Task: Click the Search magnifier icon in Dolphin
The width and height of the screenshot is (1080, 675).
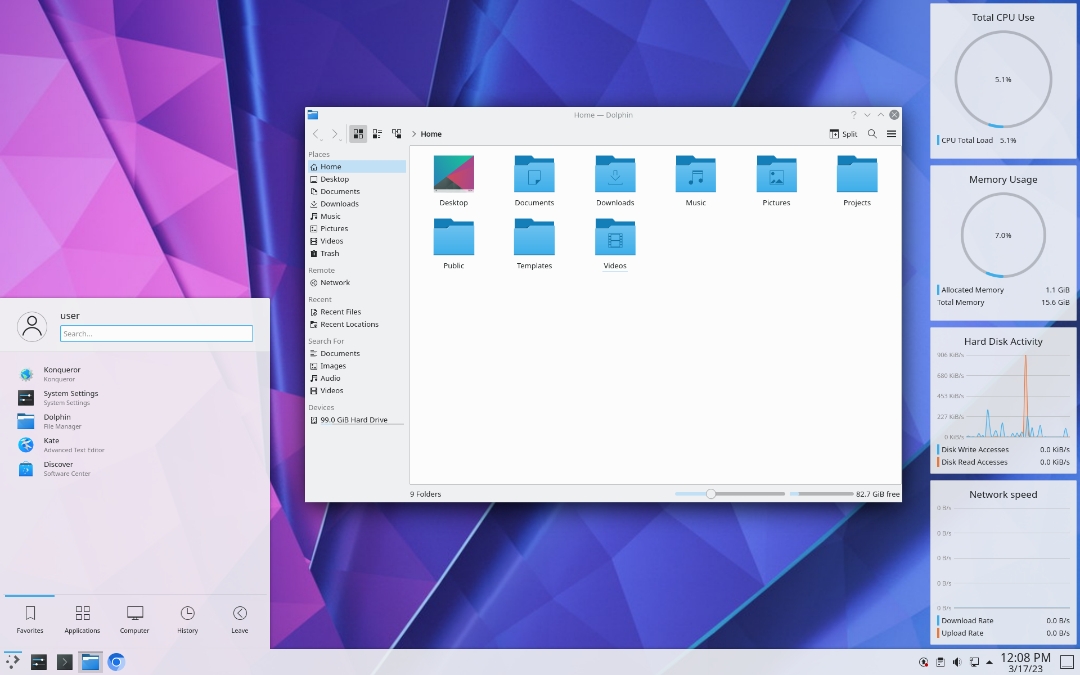Action: point(872,134)
